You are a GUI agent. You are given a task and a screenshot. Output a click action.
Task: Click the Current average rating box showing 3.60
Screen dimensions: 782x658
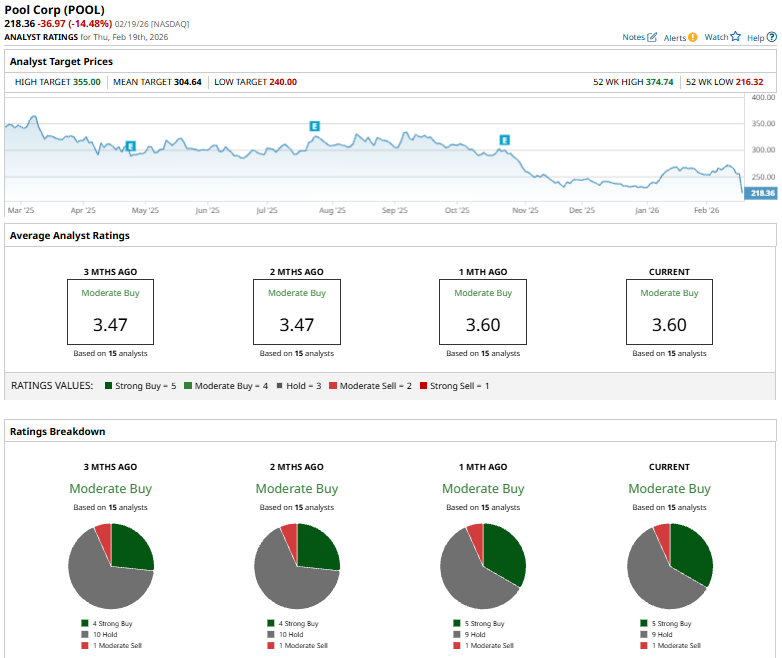(669, 312)
